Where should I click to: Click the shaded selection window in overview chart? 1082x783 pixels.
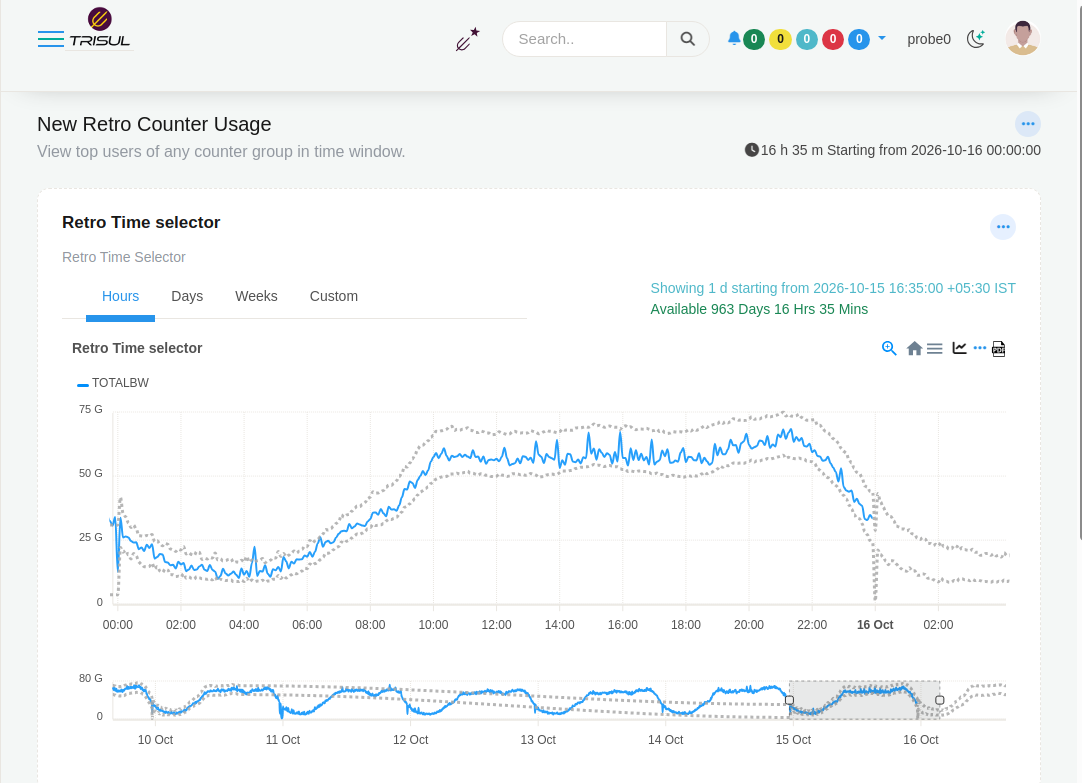point(865,700)
